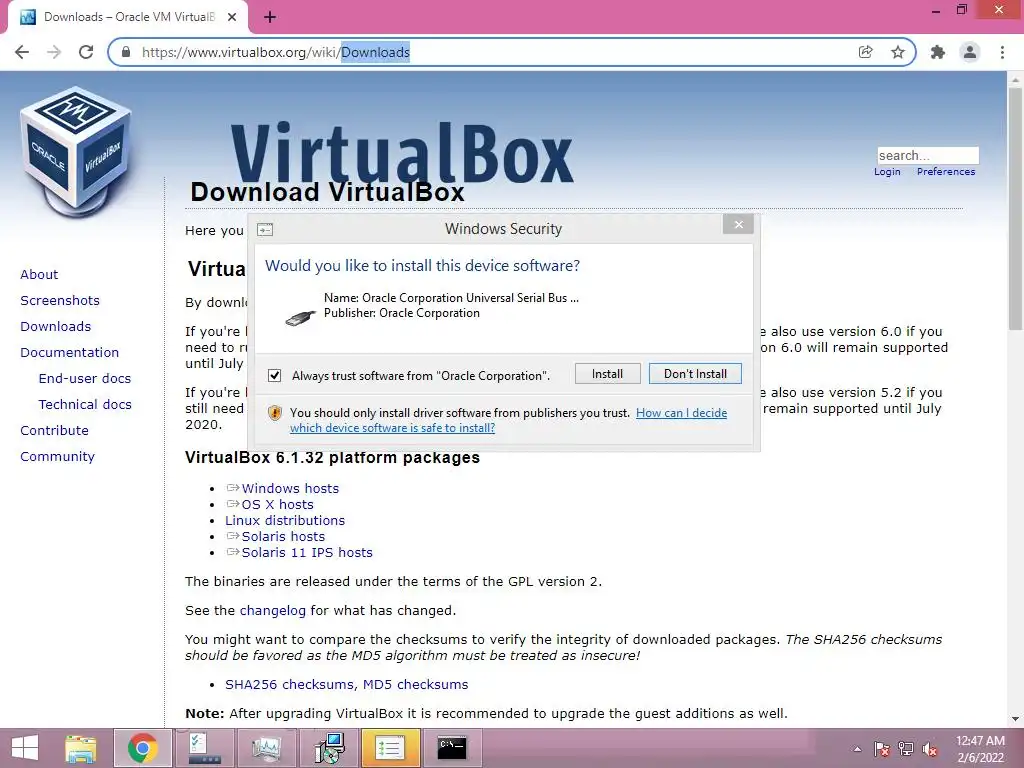
Task: Click the USB device plug icon
Action: click(x=300, y=318)
